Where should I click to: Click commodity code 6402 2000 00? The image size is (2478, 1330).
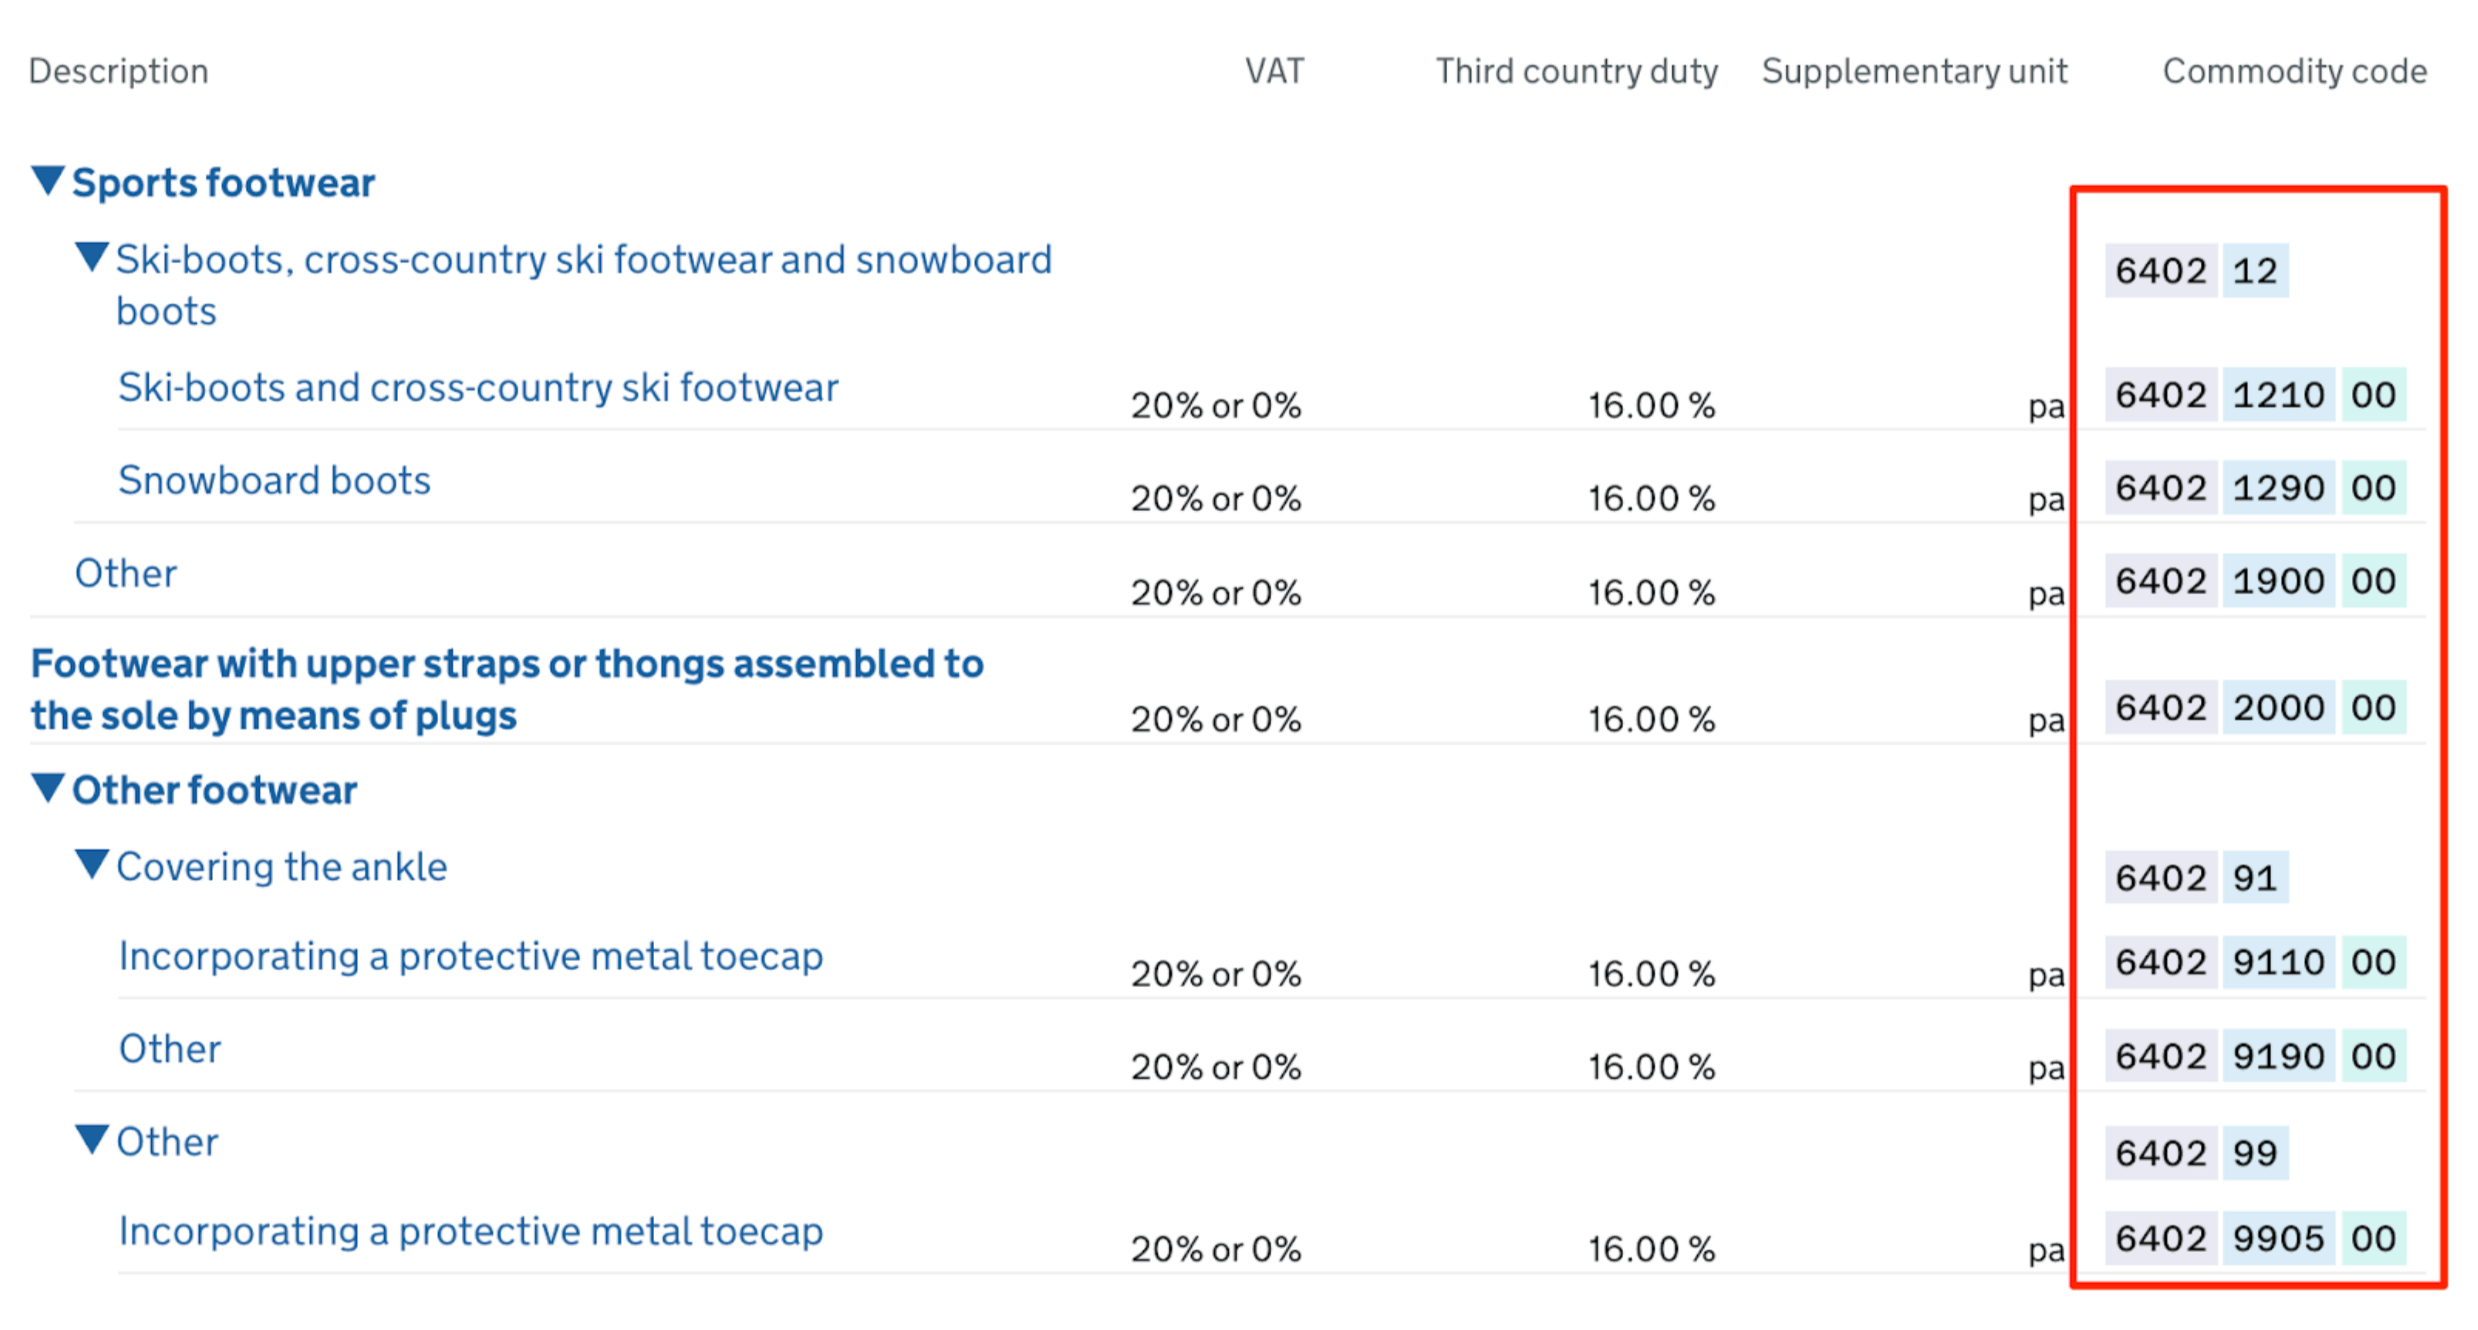click(x=2254, y=708)
